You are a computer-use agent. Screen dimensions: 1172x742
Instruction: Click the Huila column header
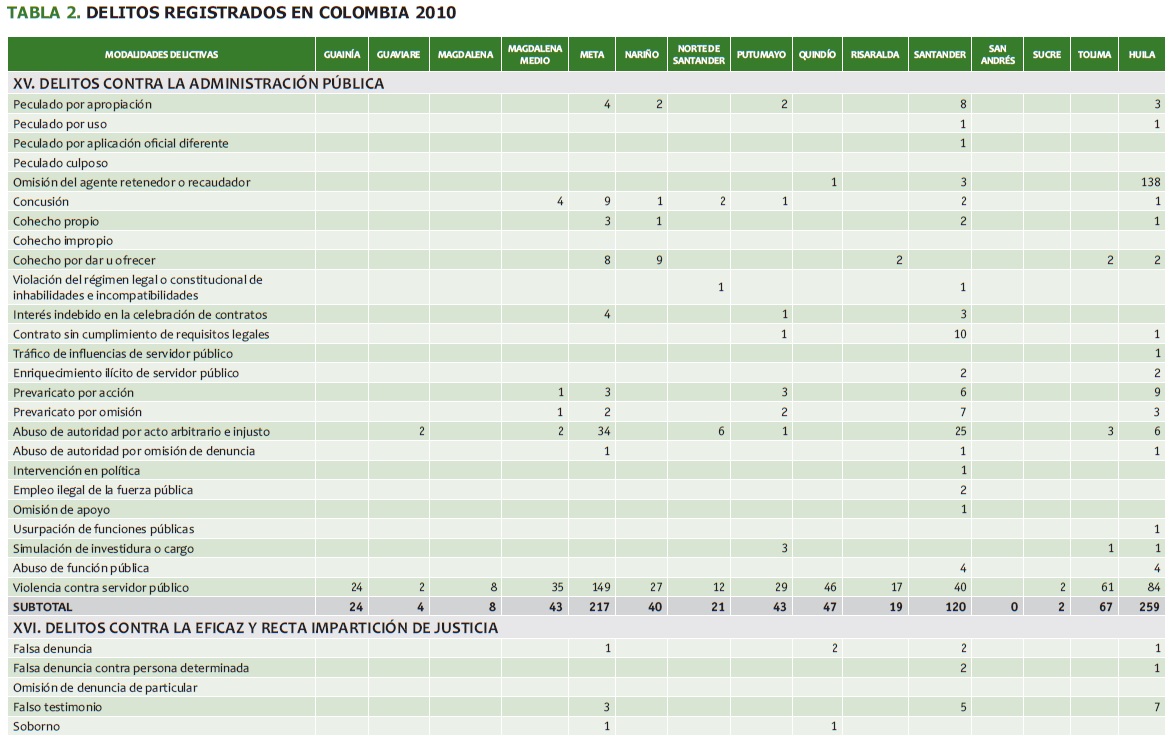tap(1141, 55)
